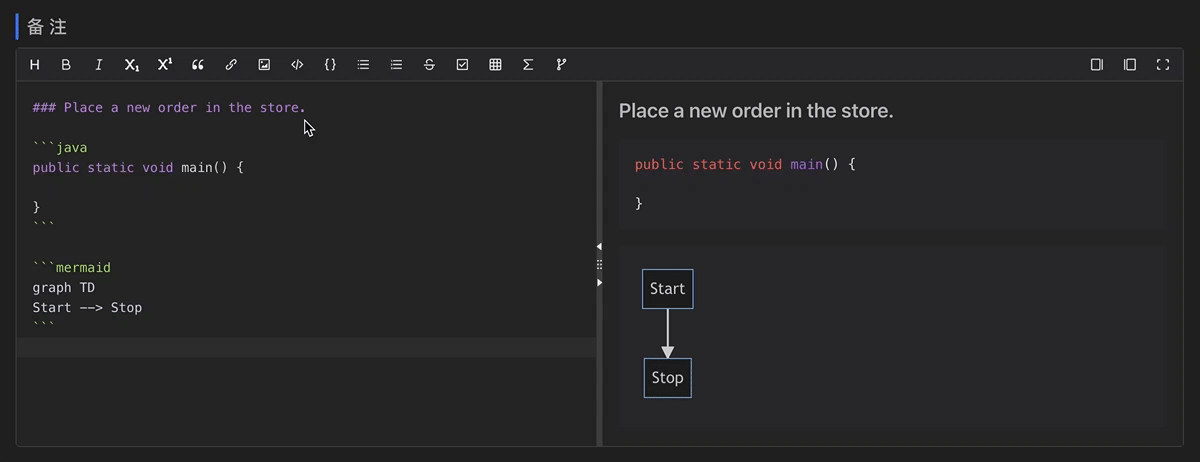Screen dimensions: 1200x462
Task: Insert a code block with braces icon
Action: click(x=330, y=65)
